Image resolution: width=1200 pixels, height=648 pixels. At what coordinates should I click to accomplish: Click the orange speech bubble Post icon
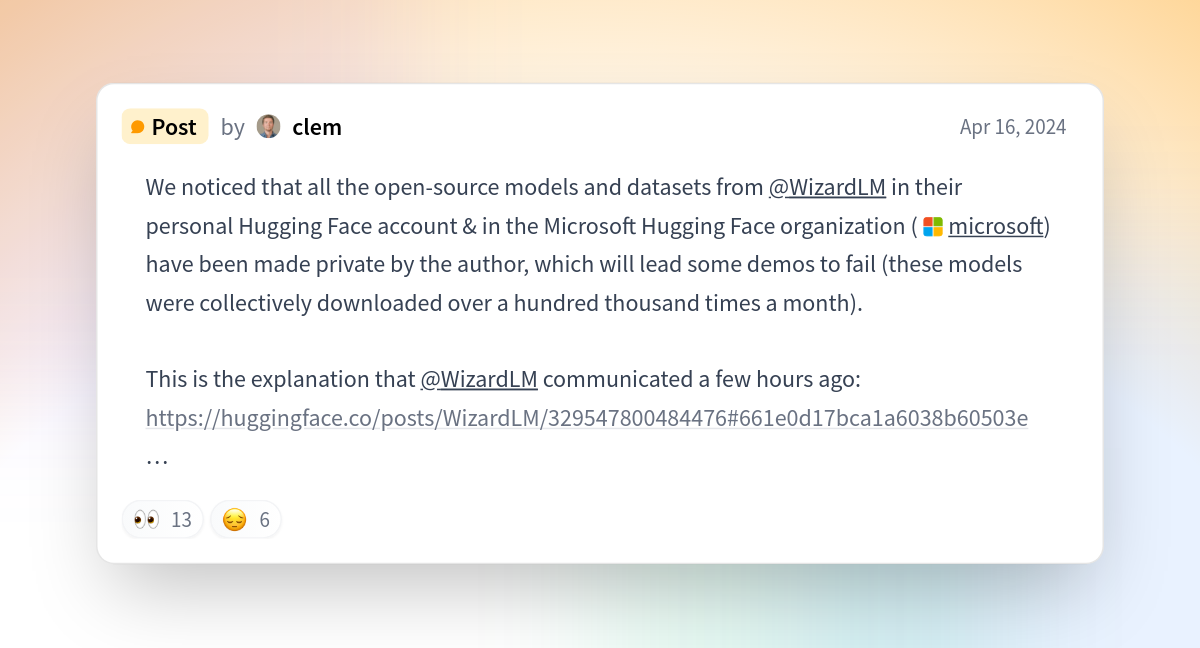[x=138, y=127]
